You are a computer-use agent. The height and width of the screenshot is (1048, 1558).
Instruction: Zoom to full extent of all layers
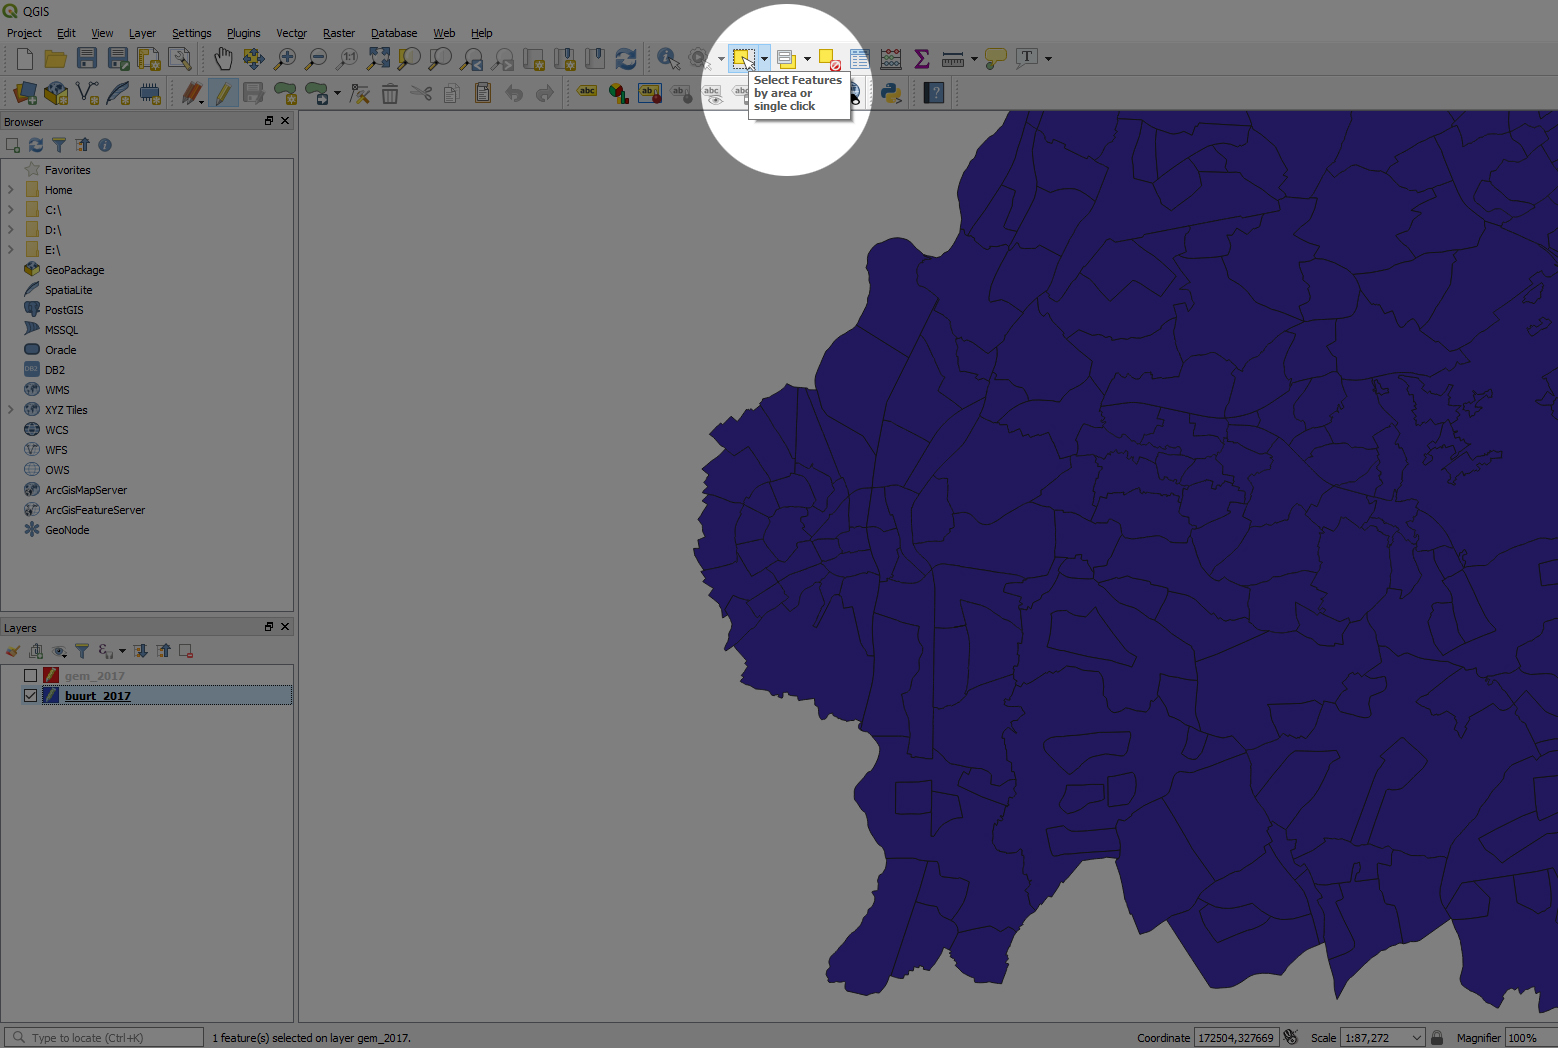click(378, 59)
